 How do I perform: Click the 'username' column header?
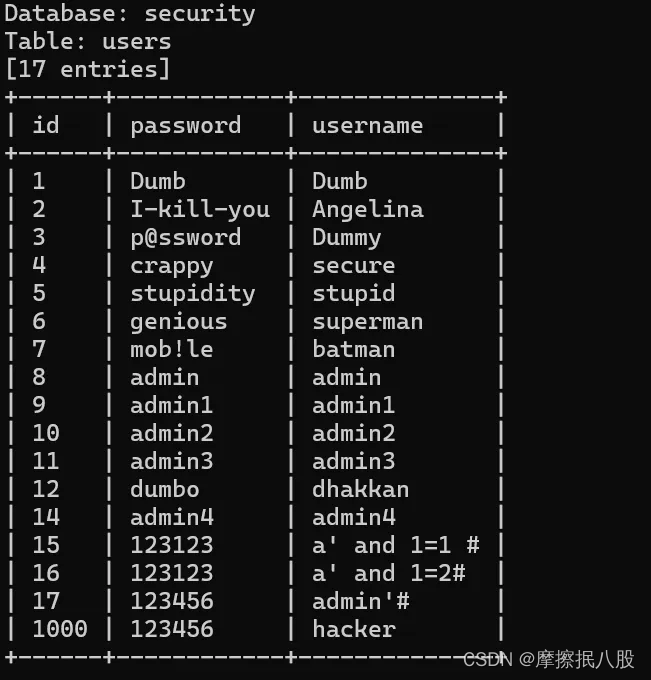[367, 126]
